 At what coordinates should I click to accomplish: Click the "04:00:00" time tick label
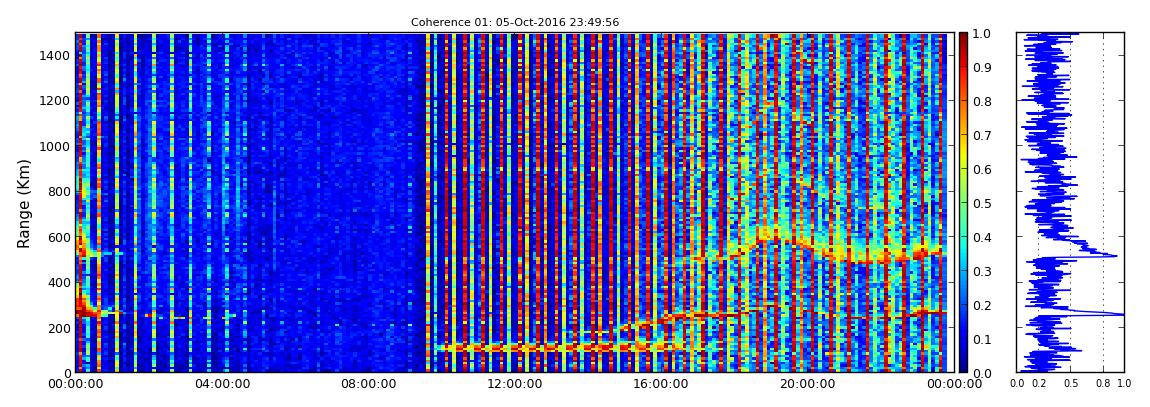(x=220, y=384)
